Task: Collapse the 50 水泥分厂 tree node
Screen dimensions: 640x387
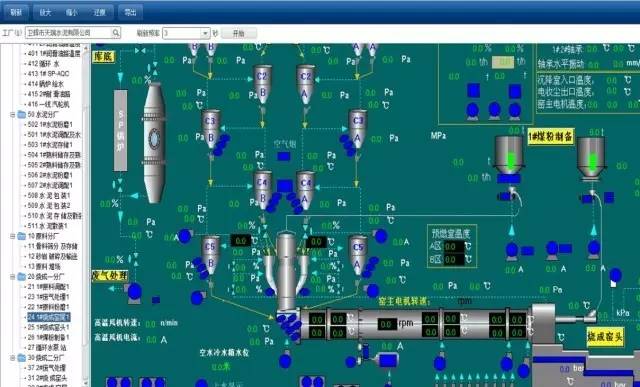Action: pyautogui.click(x=13, y=115)
